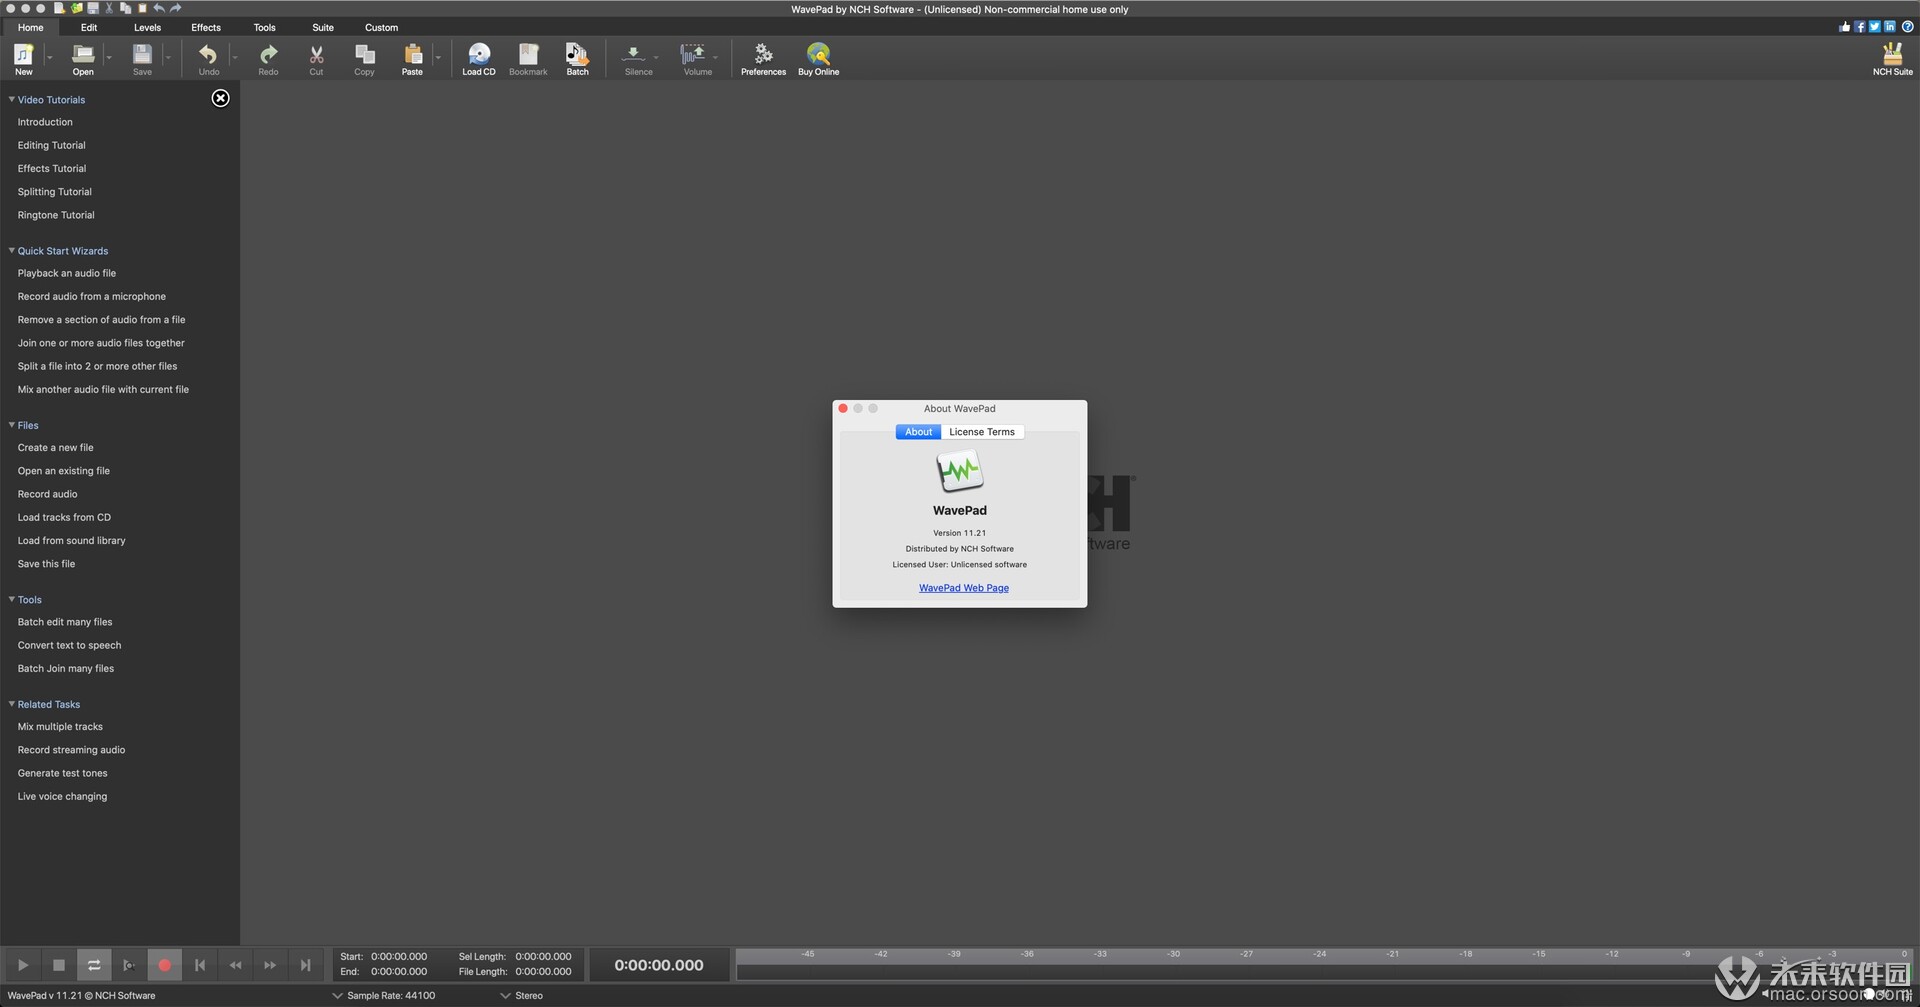Click Batch Join many files link
Image resolution: width=1920 pixels, height=1007 pixels.
[x=66, y=668]
